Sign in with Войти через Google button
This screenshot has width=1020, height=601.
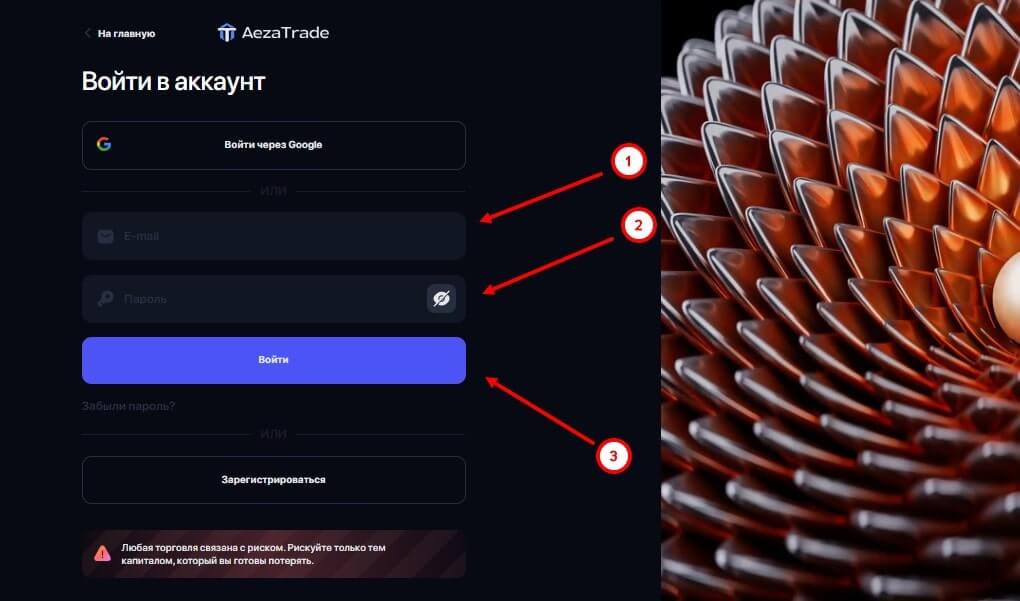point(274,146)
